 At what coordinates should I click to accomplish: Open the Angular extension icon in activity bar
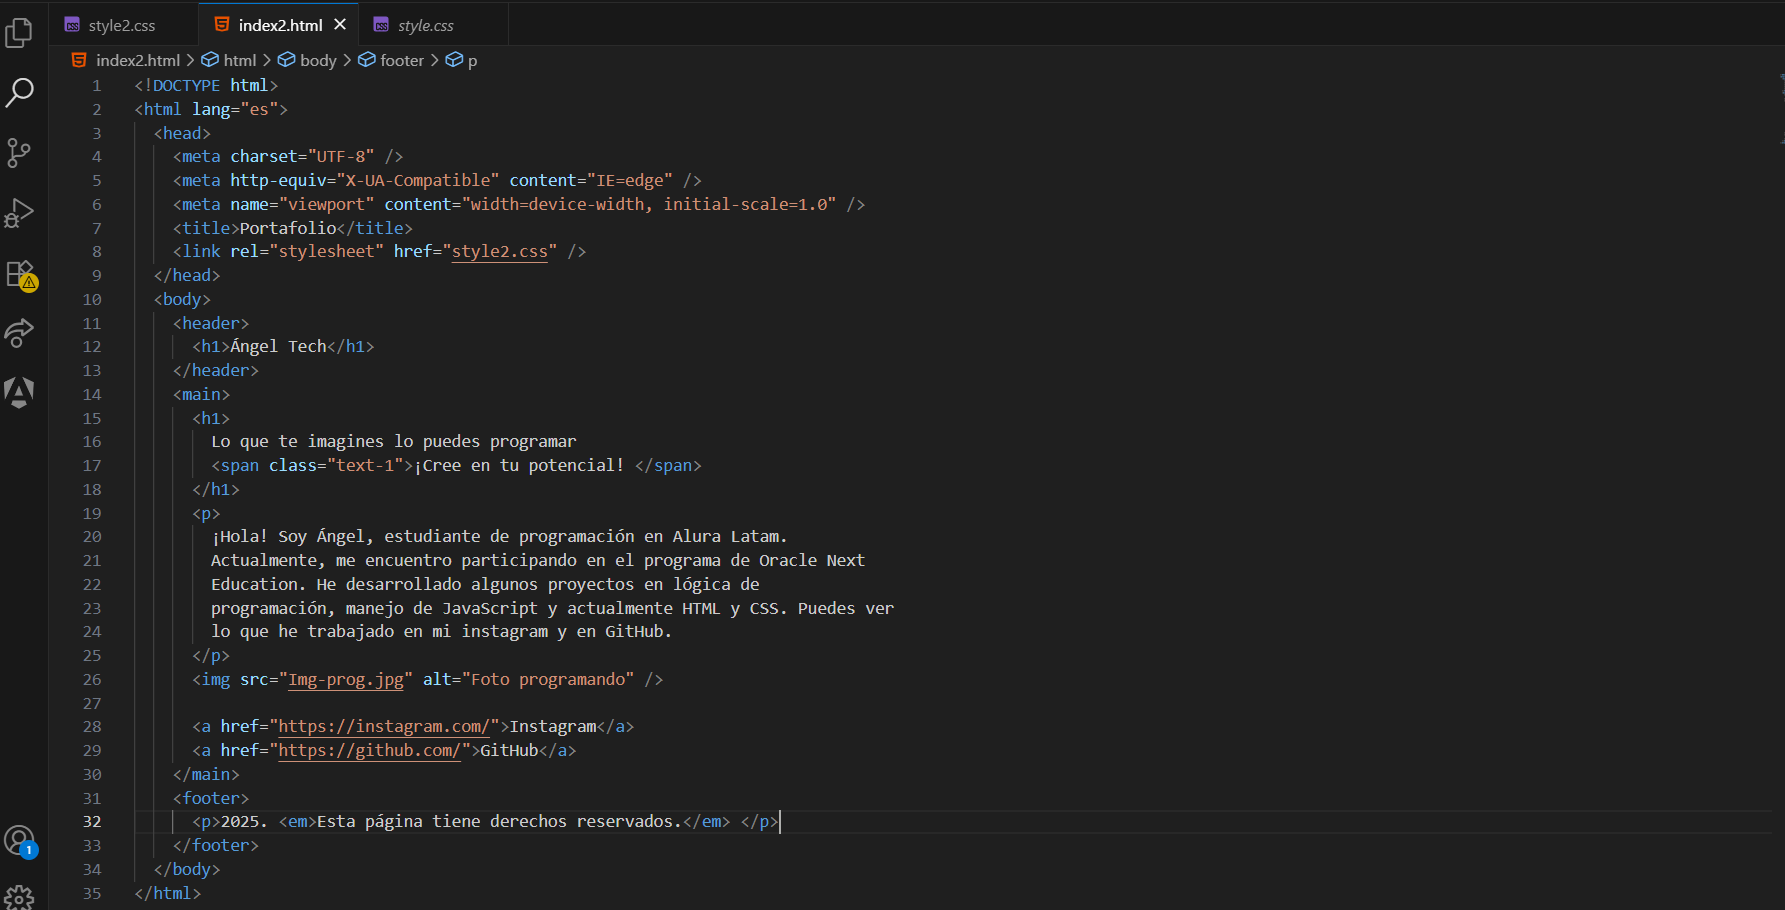tap(19, 392)
